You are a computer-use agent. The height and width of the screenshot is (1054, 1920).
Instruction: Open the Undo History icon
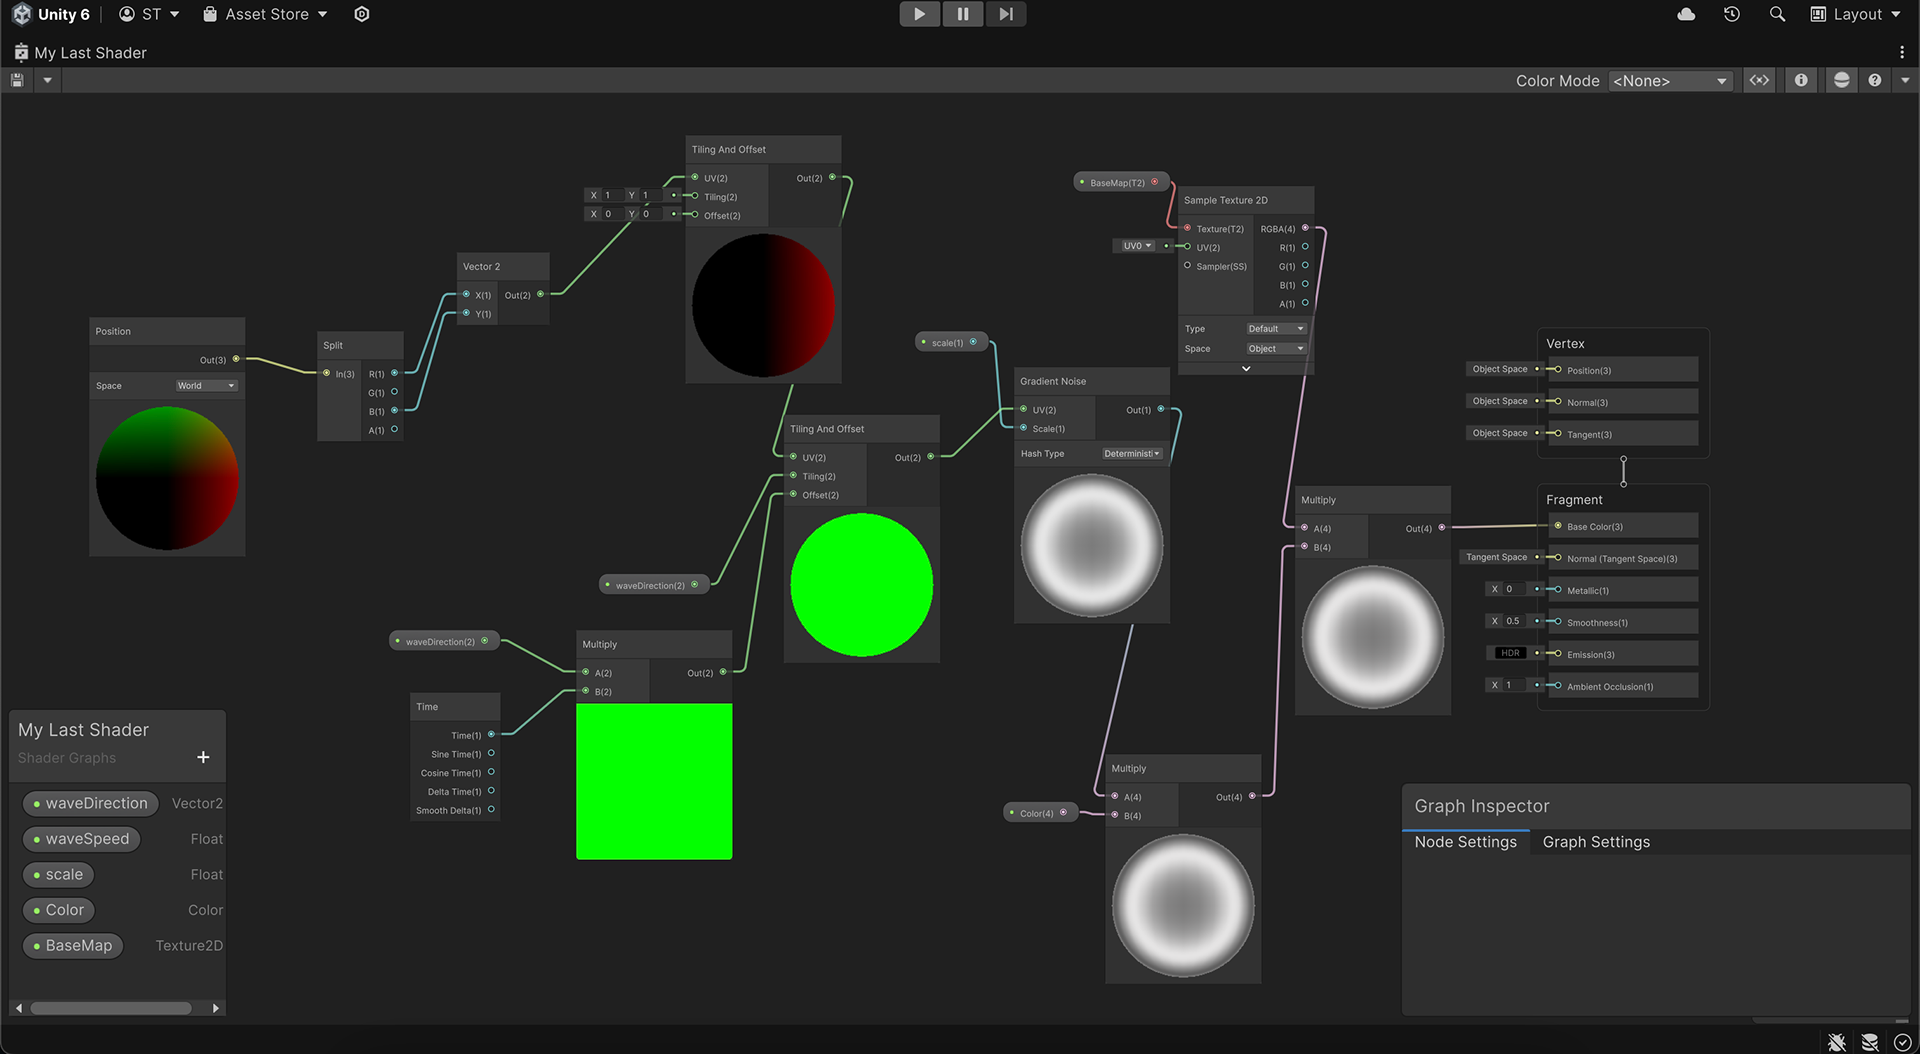[x=1732, y=14]
